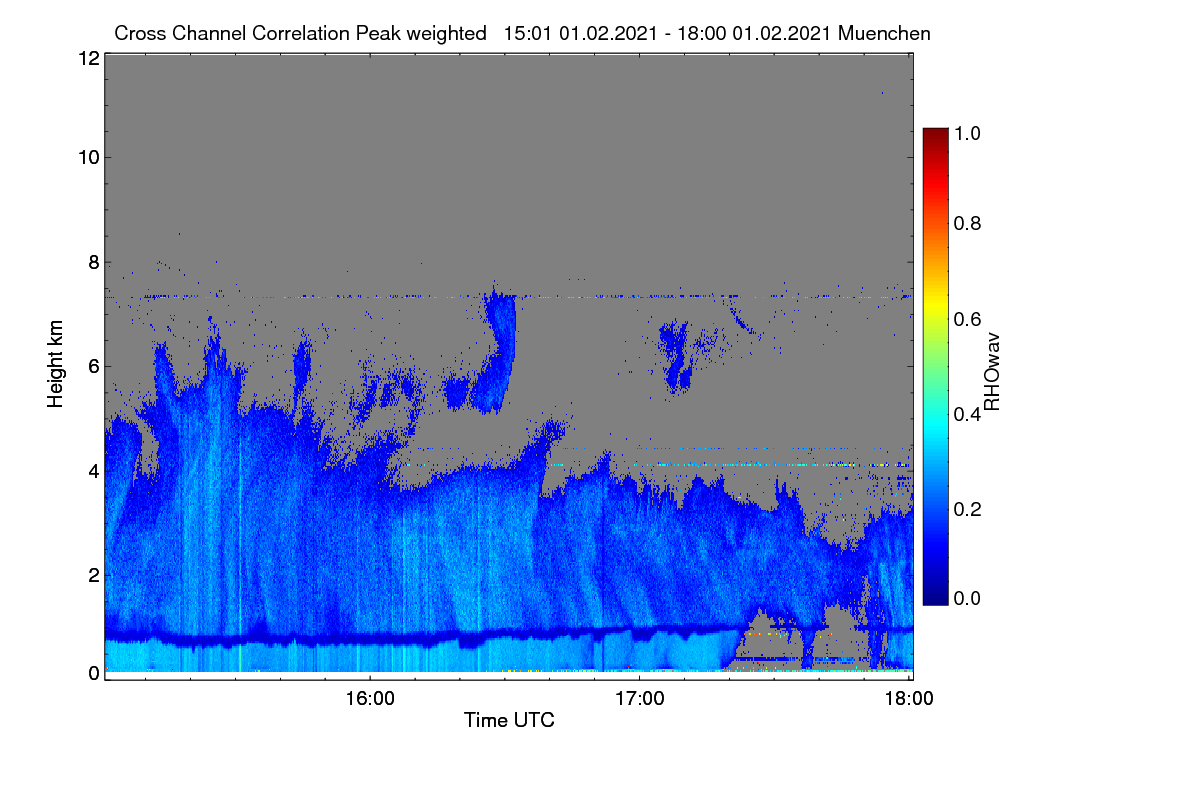
Task: Click the height tick label '10'
Action: [87, 156]
